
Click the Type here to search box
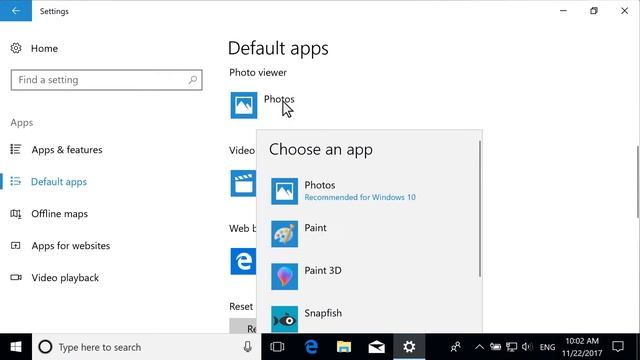(147, 347)
